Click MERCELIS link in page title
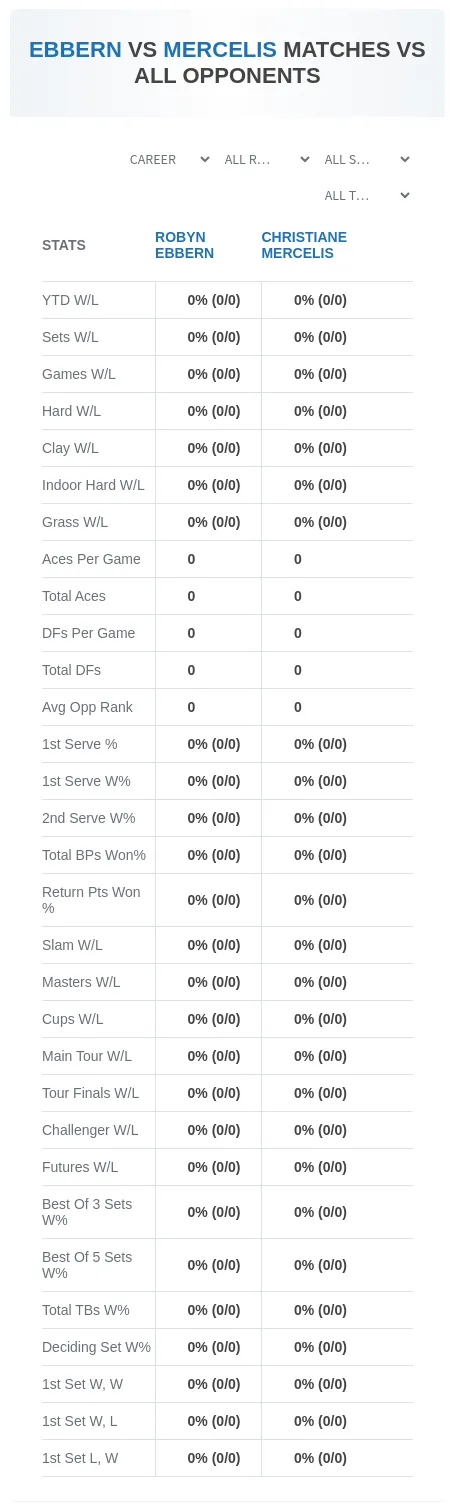The image size is (455, 1512). pyautogui.click(x=220, y=50)
